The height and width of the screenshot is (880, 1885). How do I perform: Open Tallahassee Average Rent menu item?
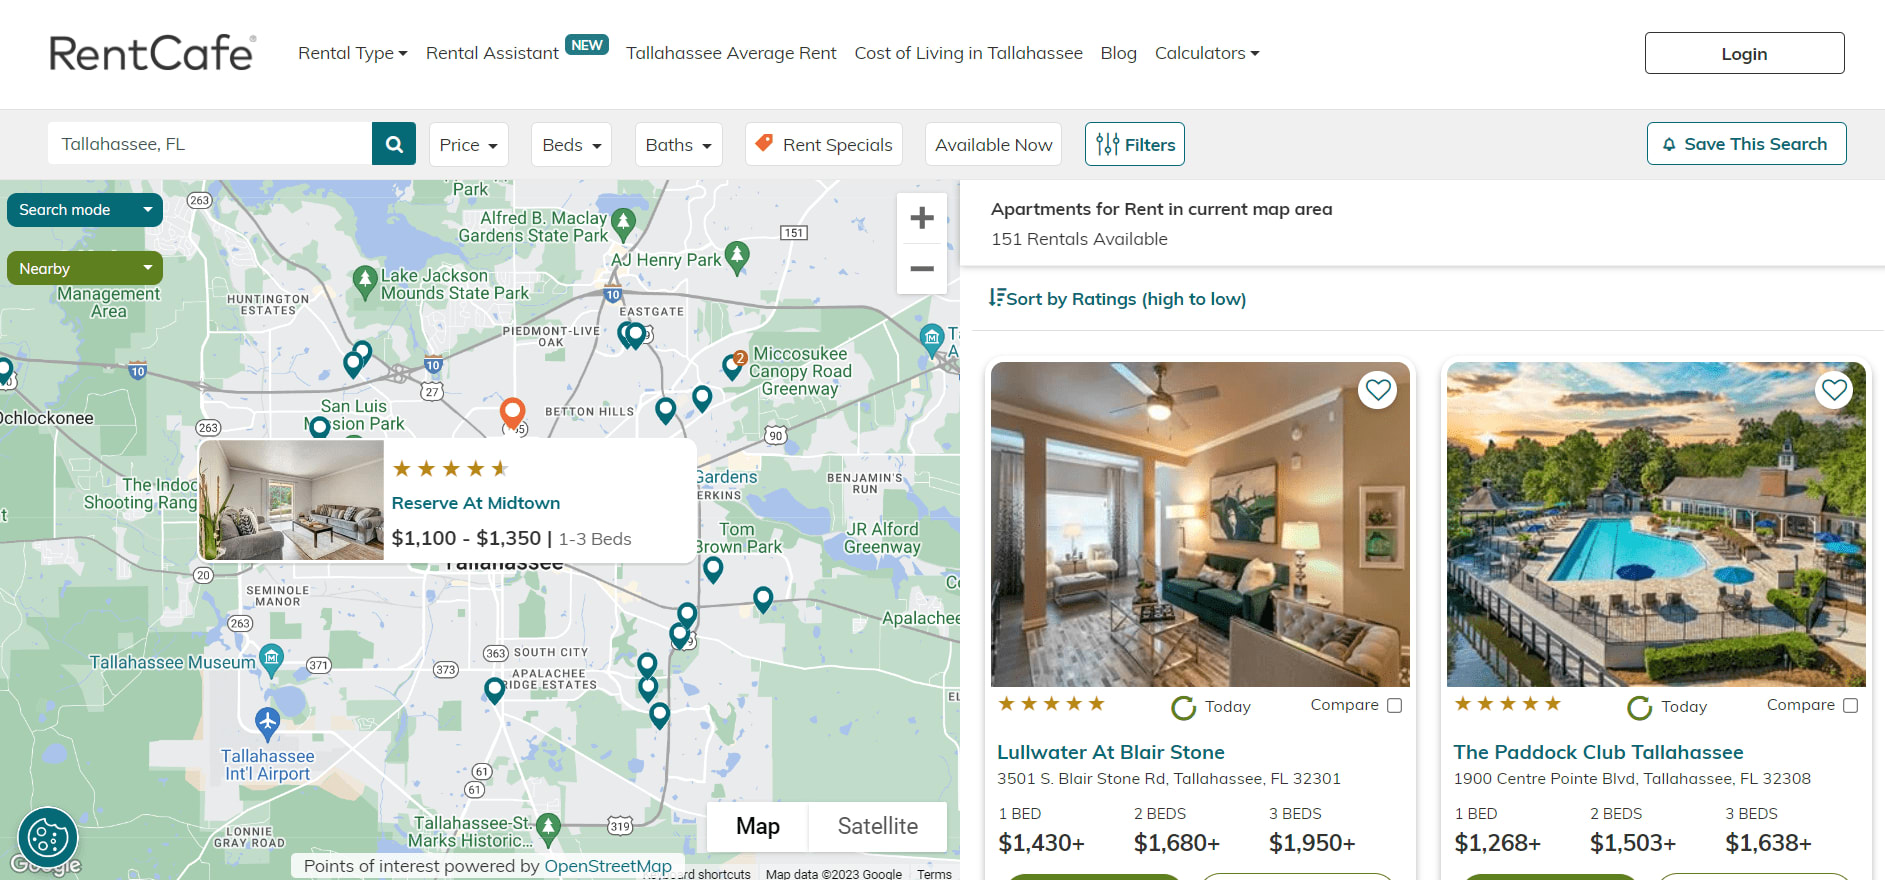731,53
